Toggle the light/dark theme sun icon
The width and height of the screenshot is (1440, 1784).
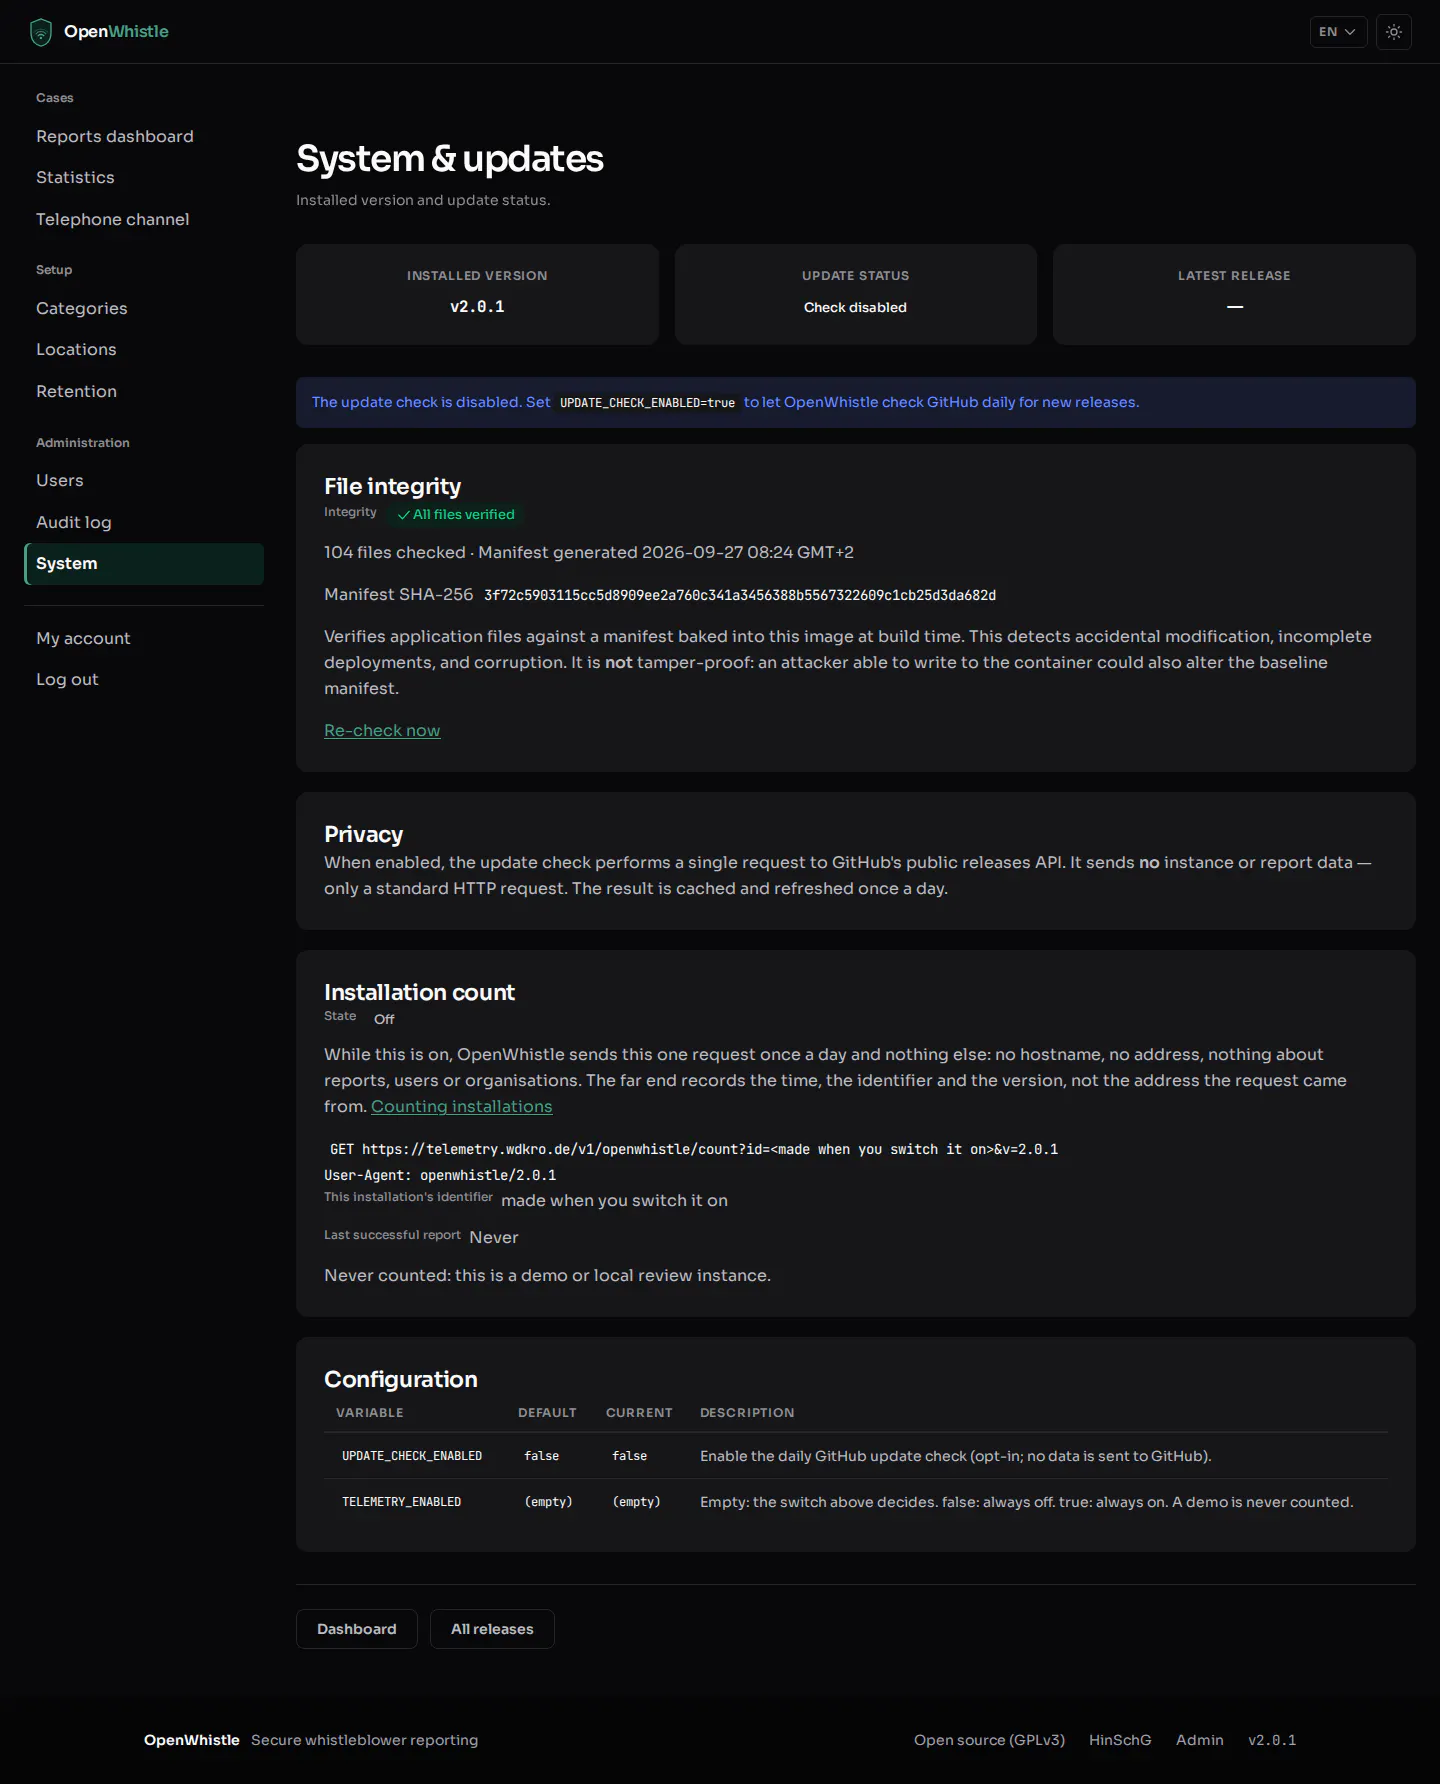point(1394,32)
